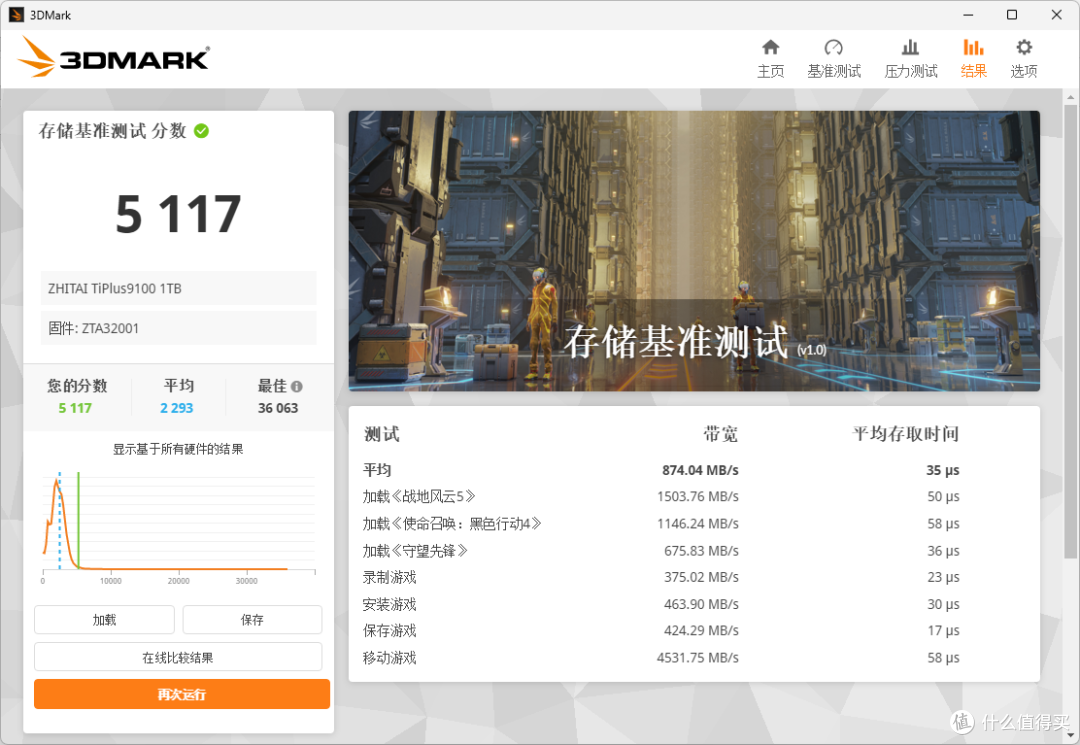The width and height of the screenshot is (1080, 745).
Task: Click the 36 063 best score value
Action: (x=278, y=408)
